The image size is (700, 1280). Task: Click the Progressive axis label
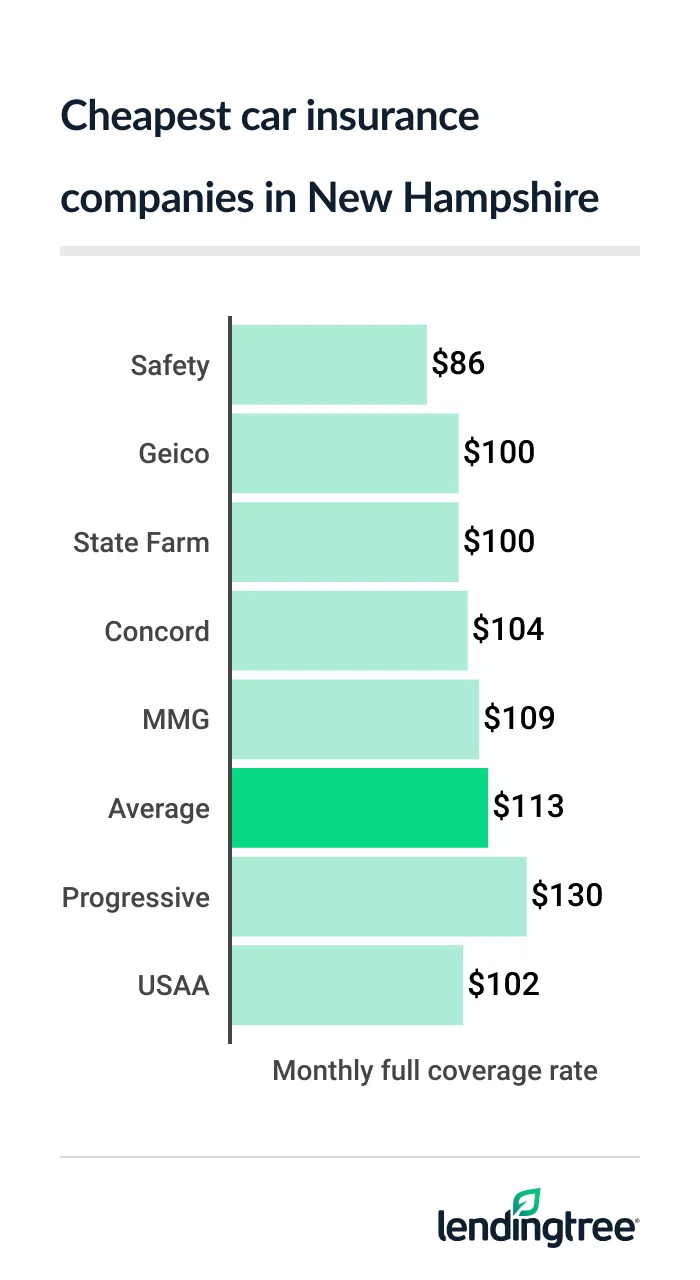tap(136, 898)
